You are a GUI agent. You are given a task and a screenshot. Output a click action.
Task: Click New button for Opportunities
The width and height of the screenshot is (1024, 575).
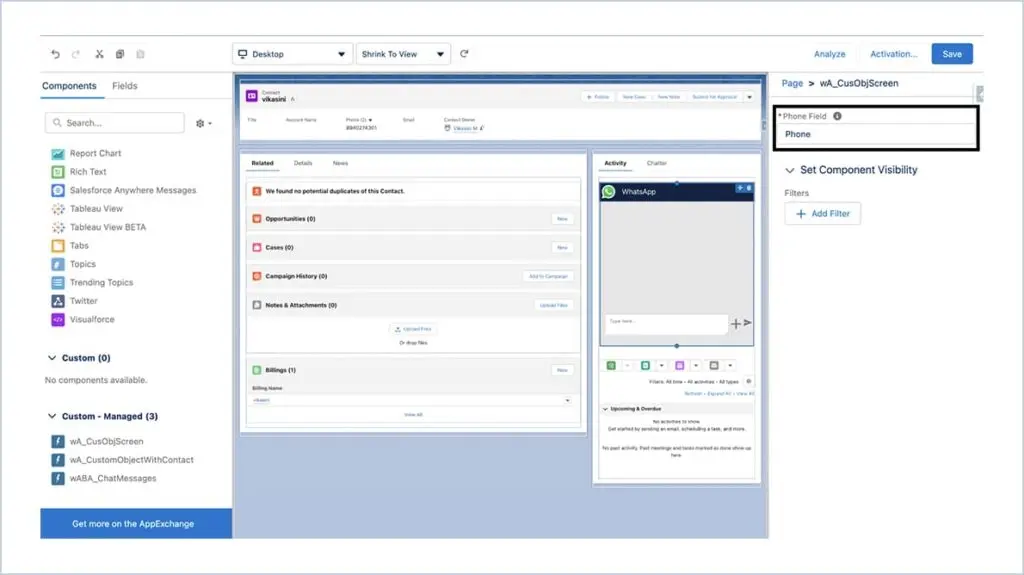pyautogui.click(x=562, y=219)
